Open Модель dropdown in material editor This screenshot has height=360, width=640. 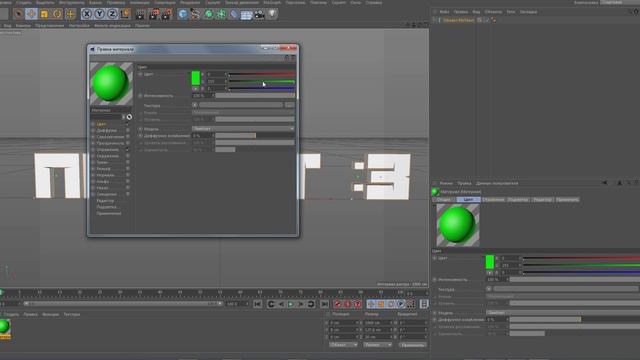243,129
